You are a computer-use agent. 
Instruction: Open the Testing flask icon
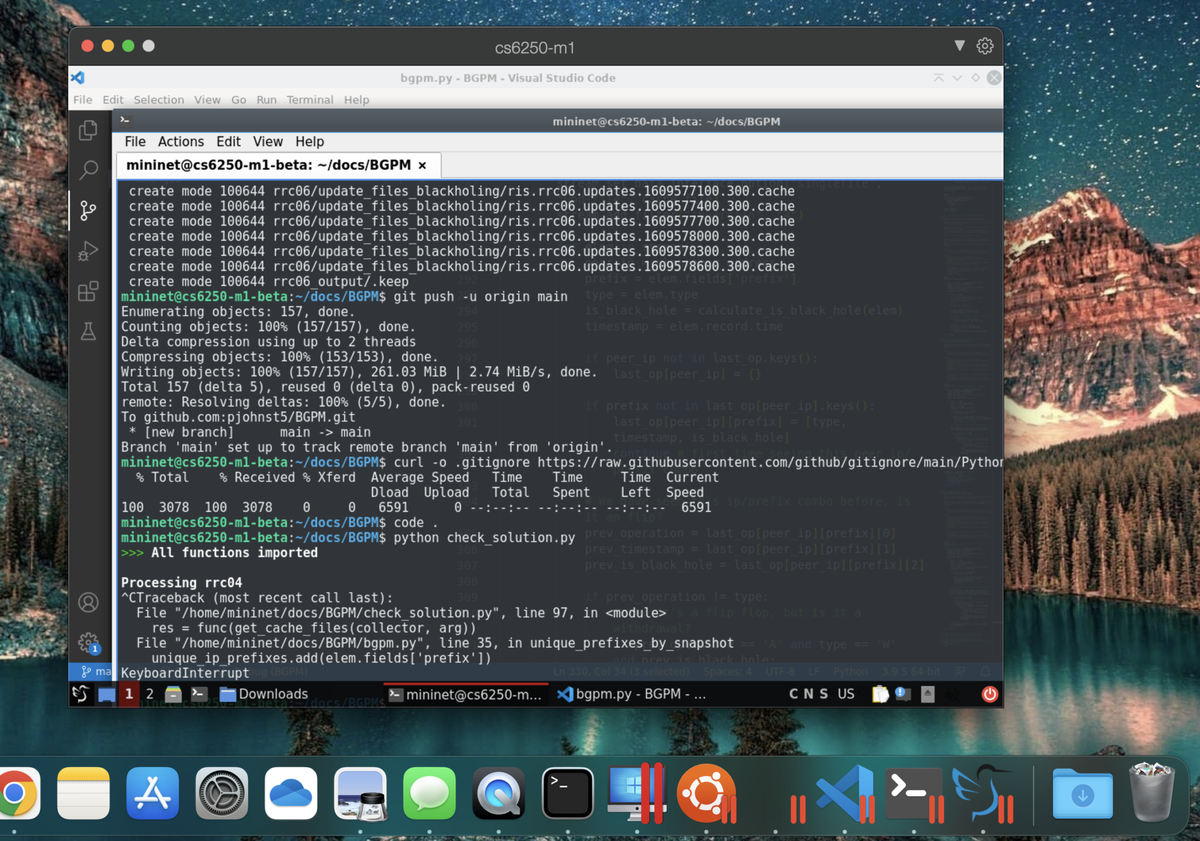89,331
